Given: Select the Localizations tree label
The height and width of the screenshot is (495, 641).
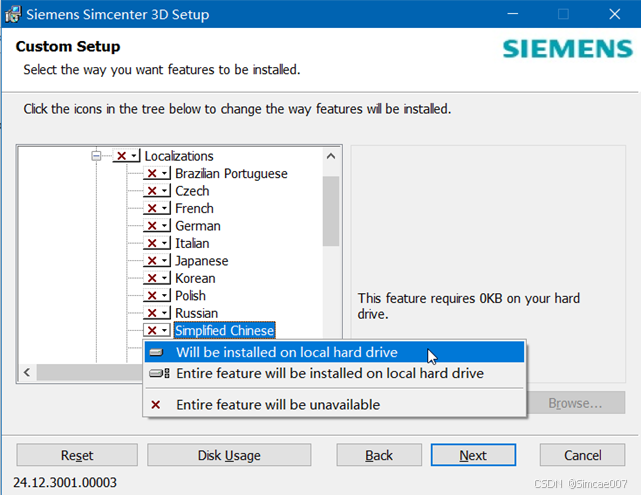Looking at the screenshot, I should (179, 156).
